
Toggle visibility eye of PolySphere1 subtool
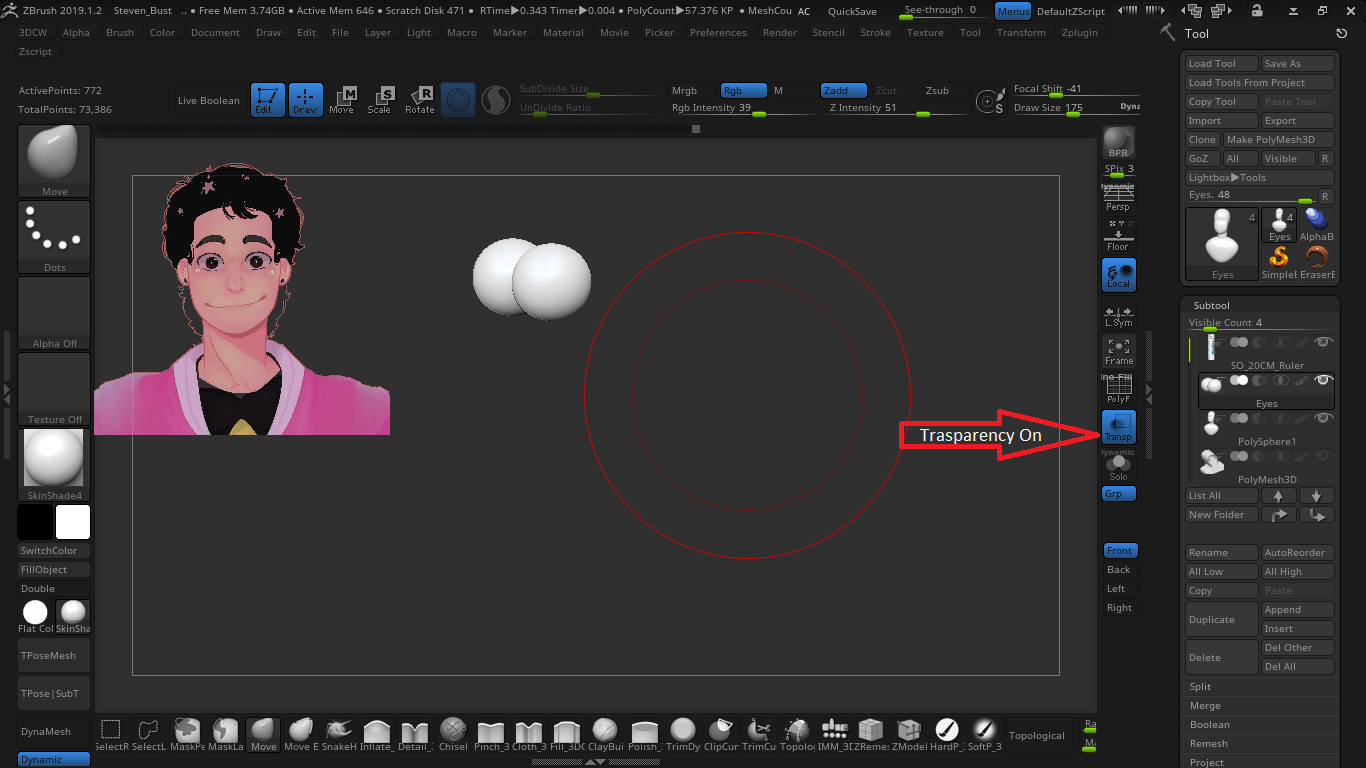(1324, 418)
